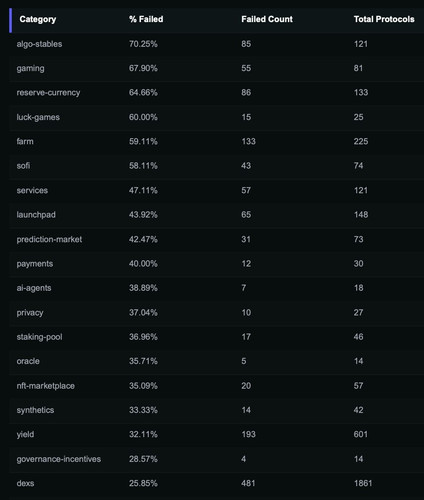
Task: Click the Failed Count column header
Action: 267,19
